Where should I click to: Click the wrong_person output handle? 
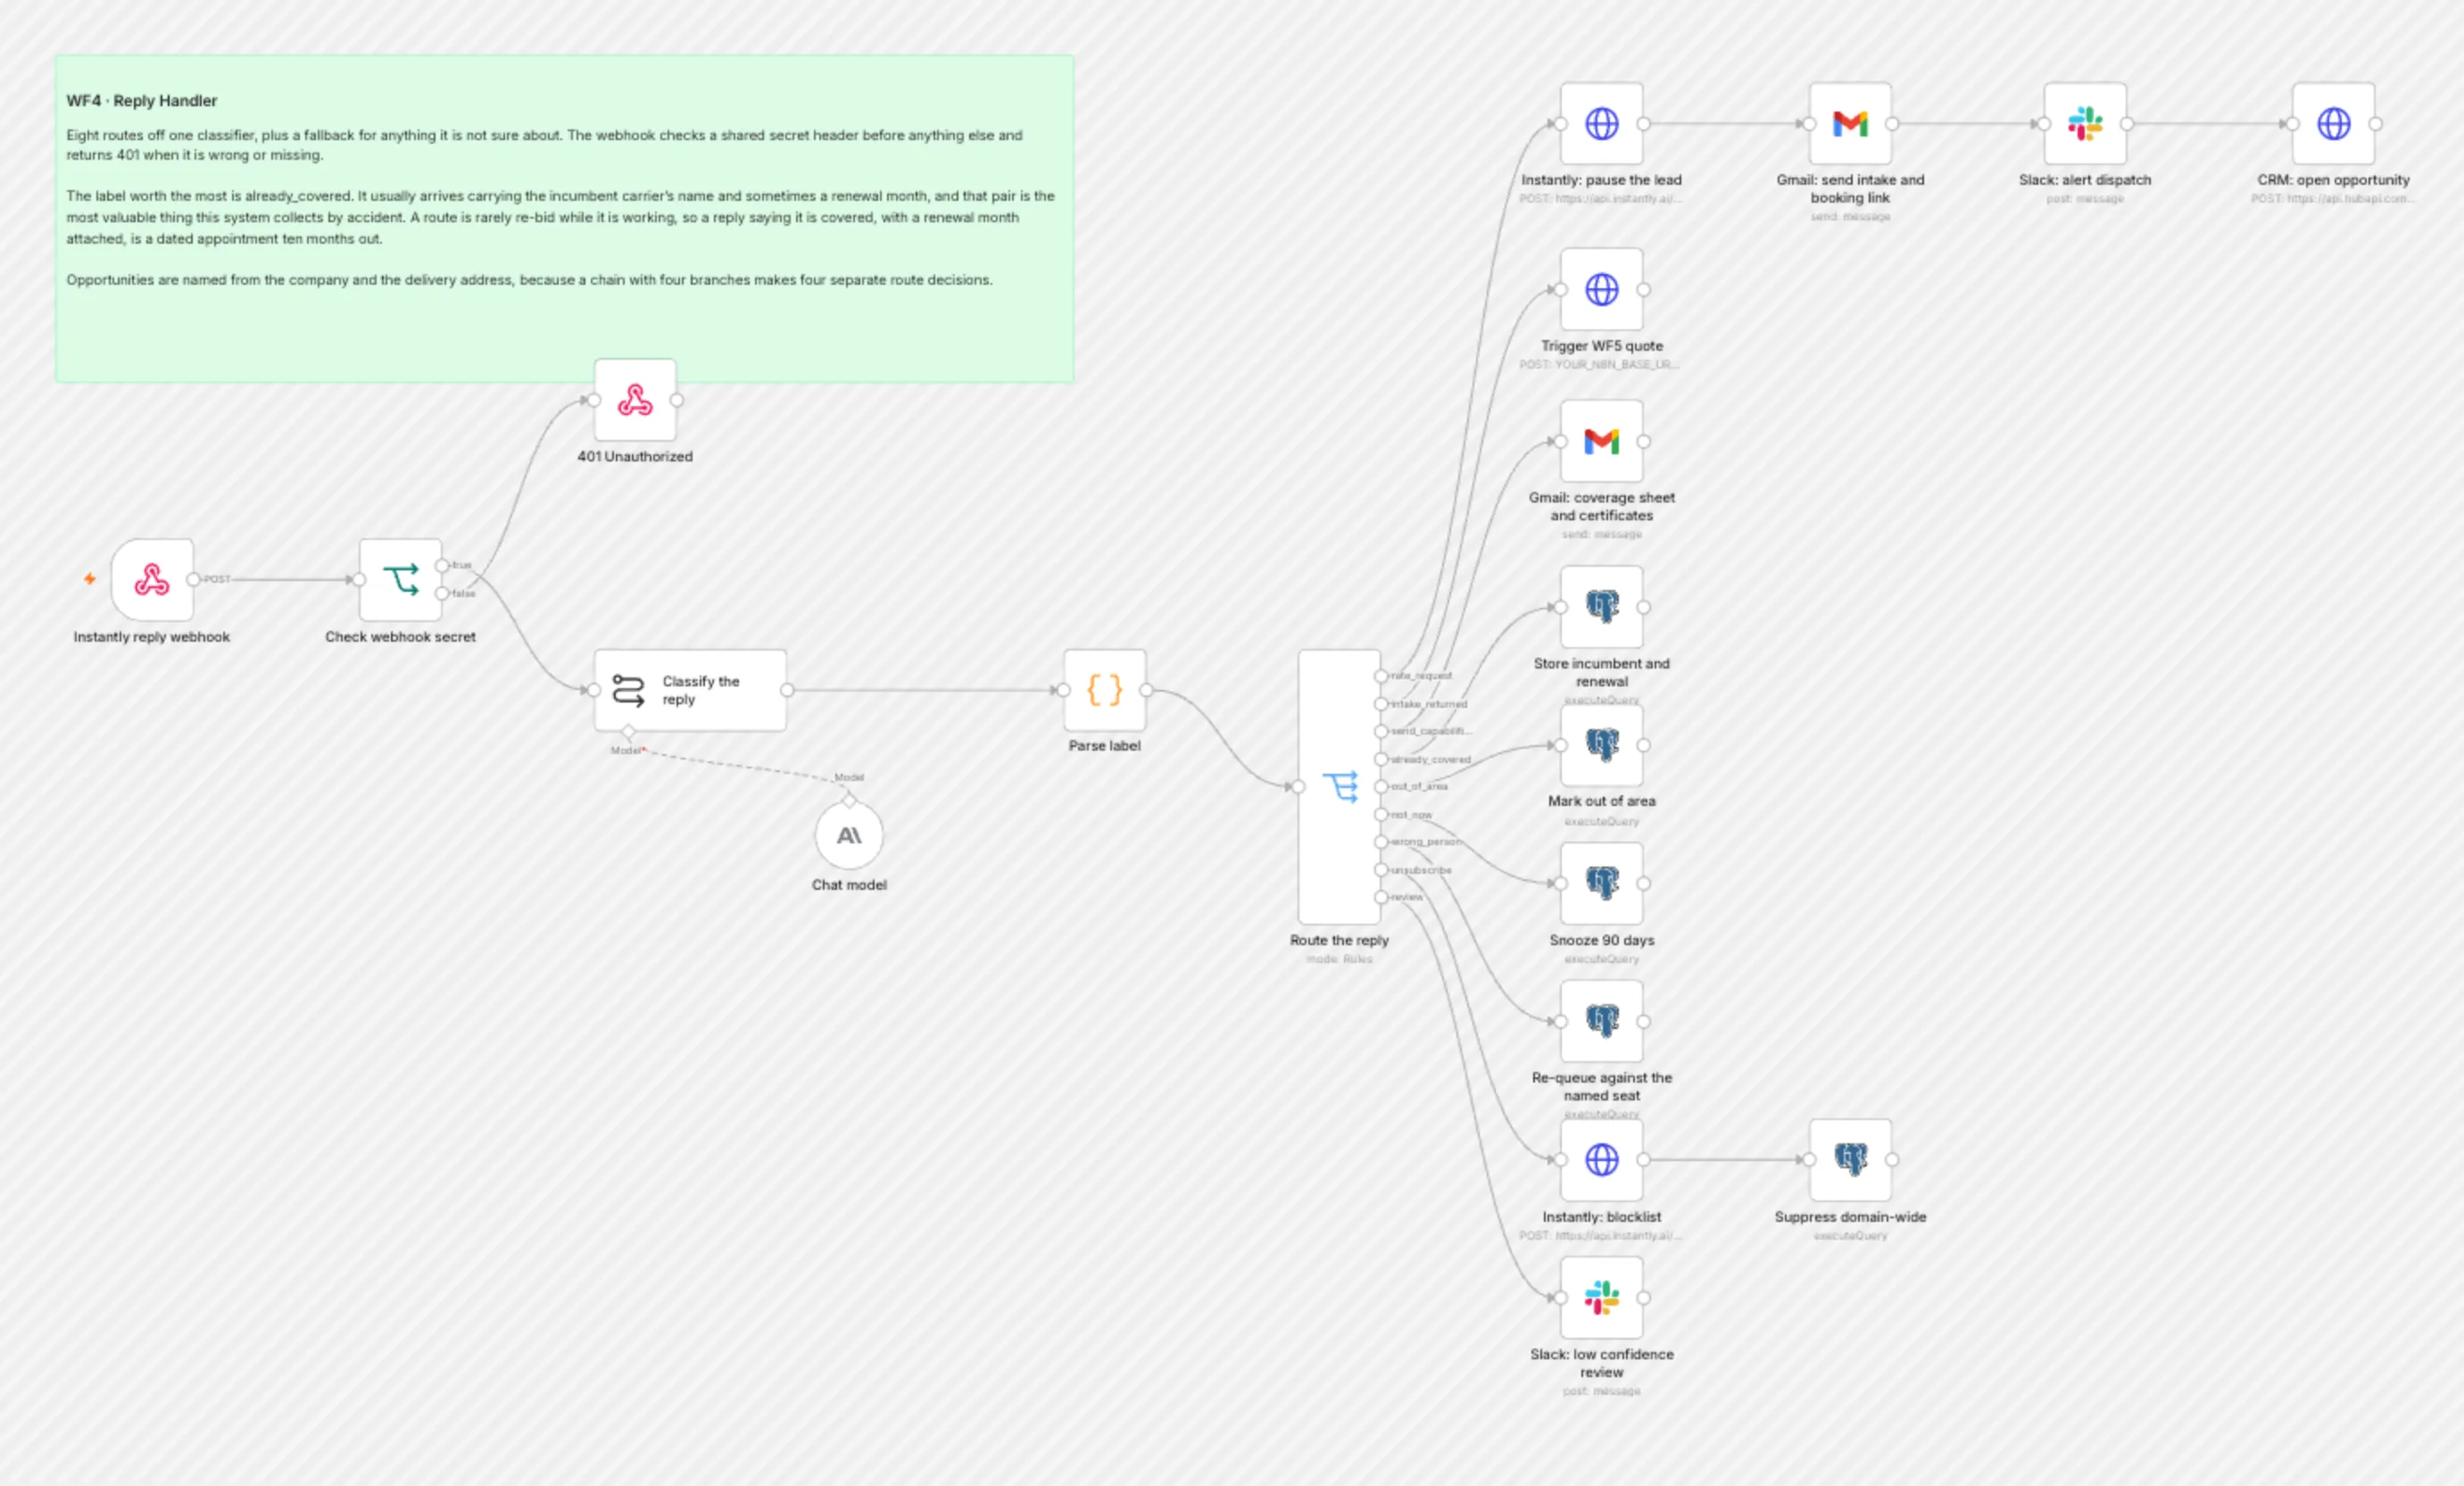point(1381,842)
